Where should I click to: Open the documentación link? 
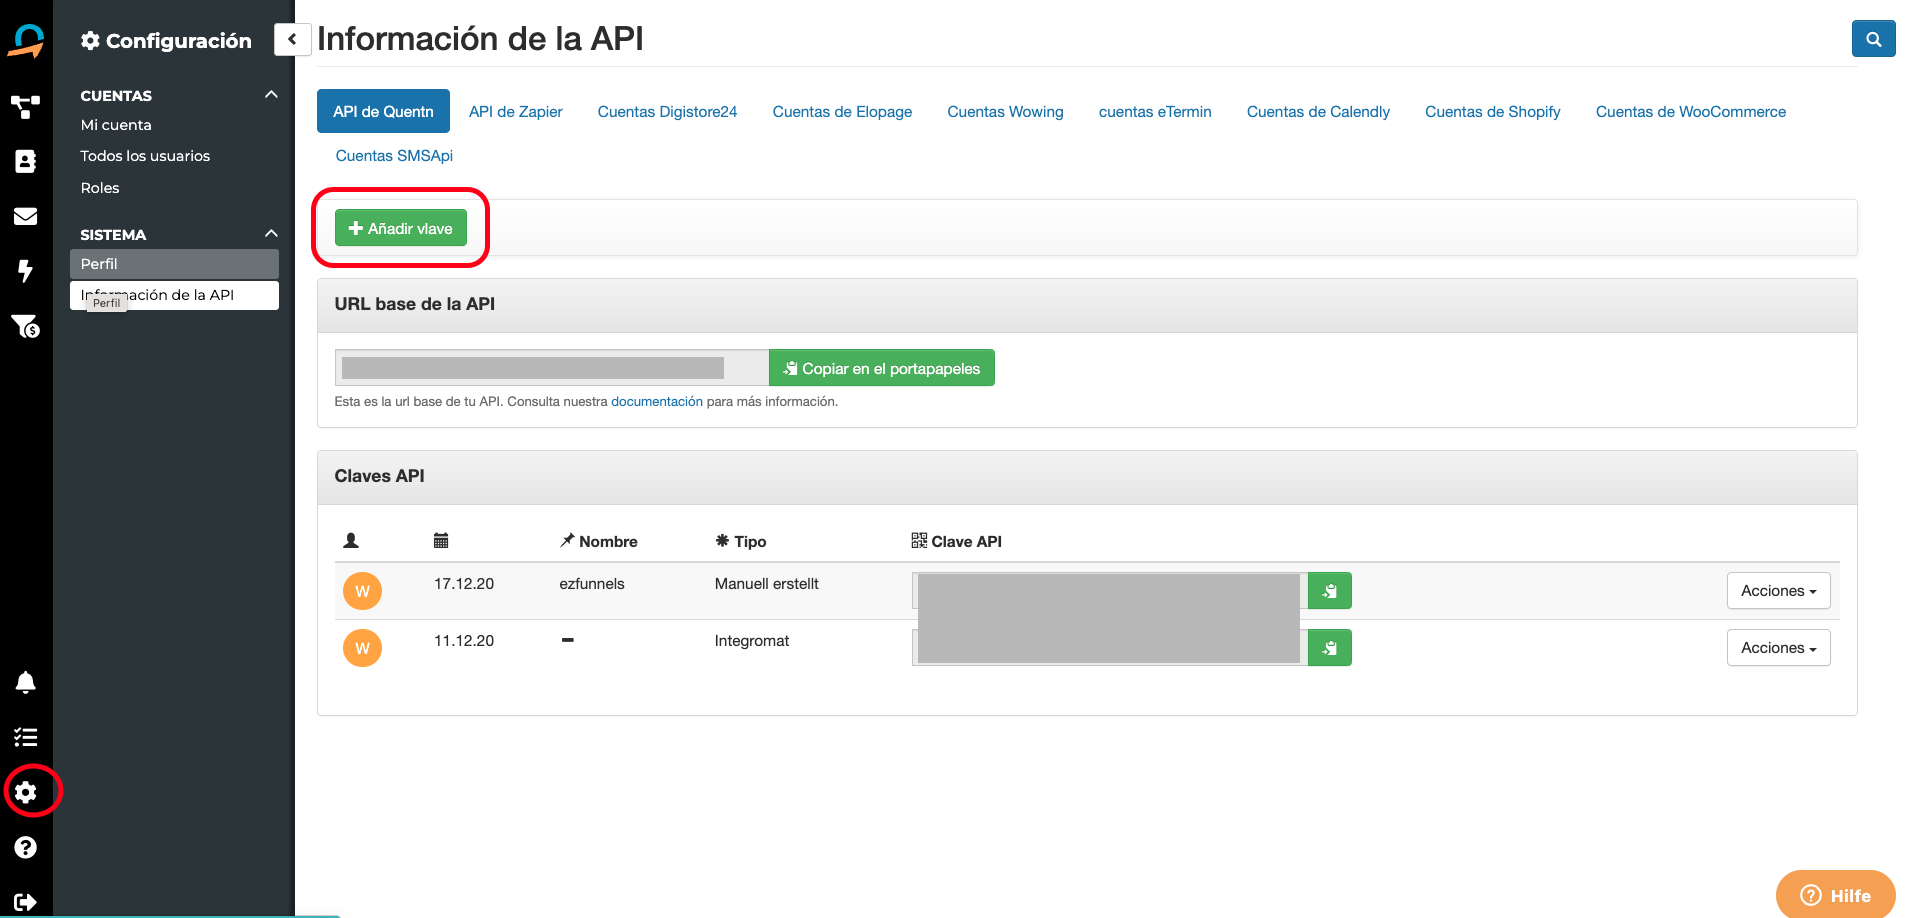click(x=657, y=402)
